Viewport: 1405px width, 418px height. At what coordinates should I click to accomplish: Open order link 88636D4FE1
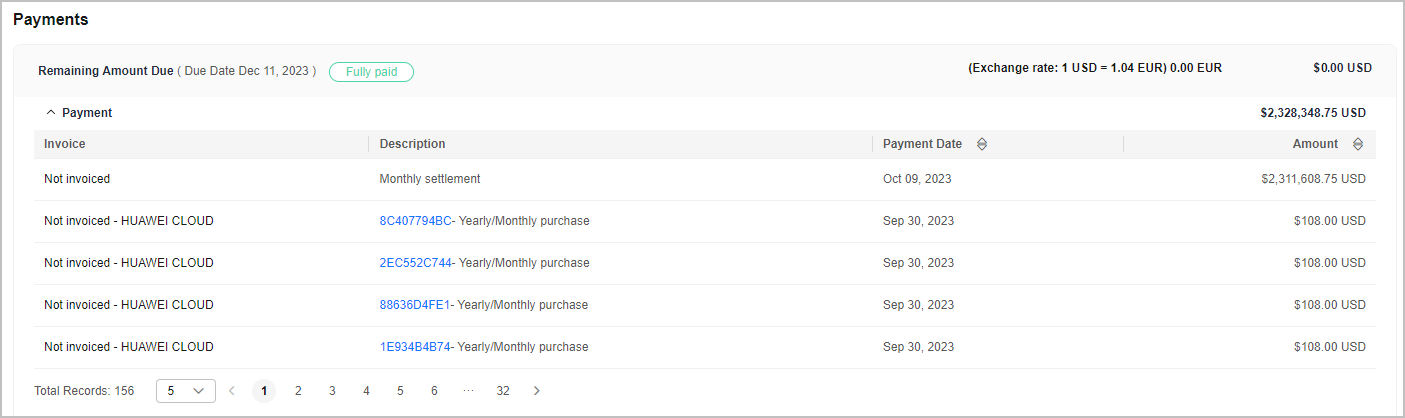coord(415,305)
